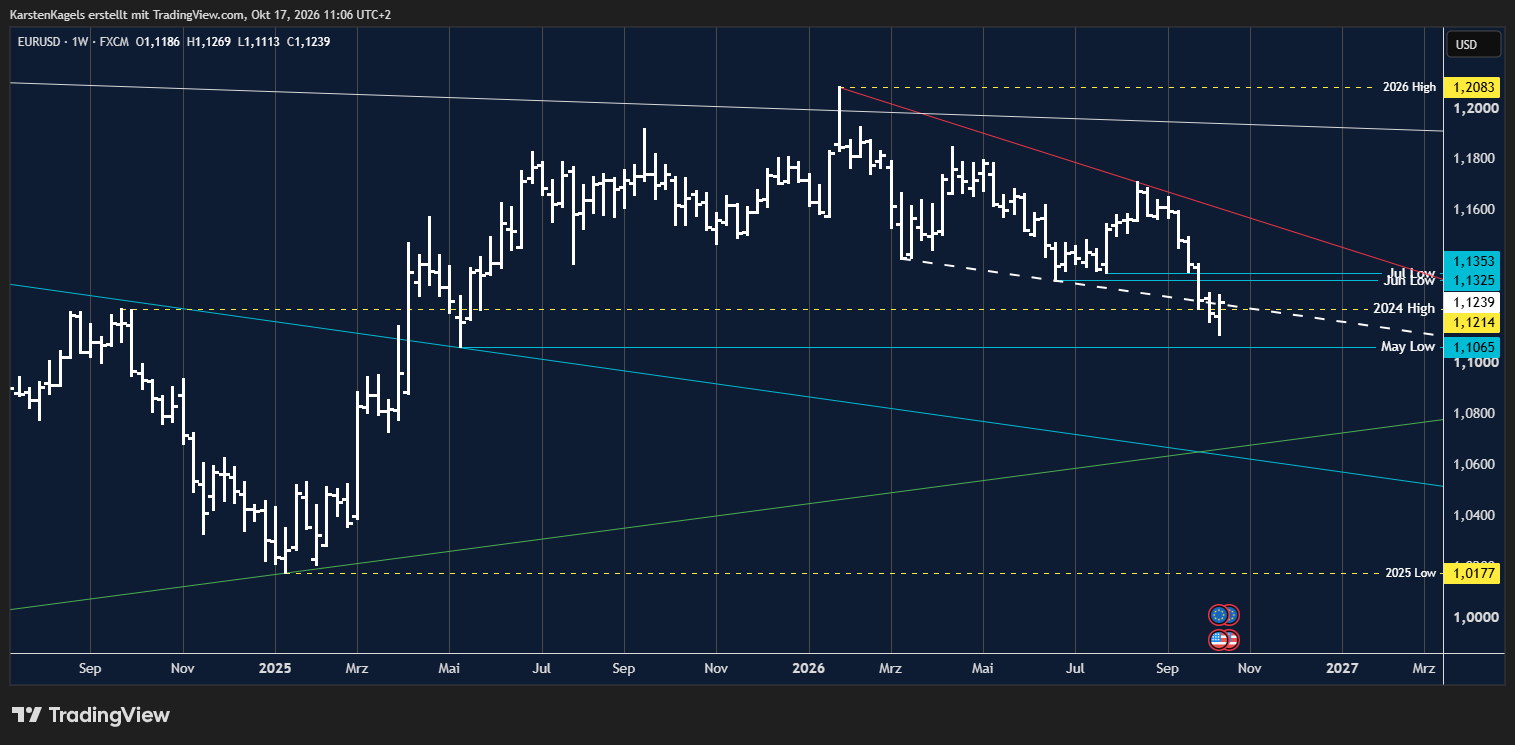Click the close value C1,1239 in the legend

coord(308,42)
